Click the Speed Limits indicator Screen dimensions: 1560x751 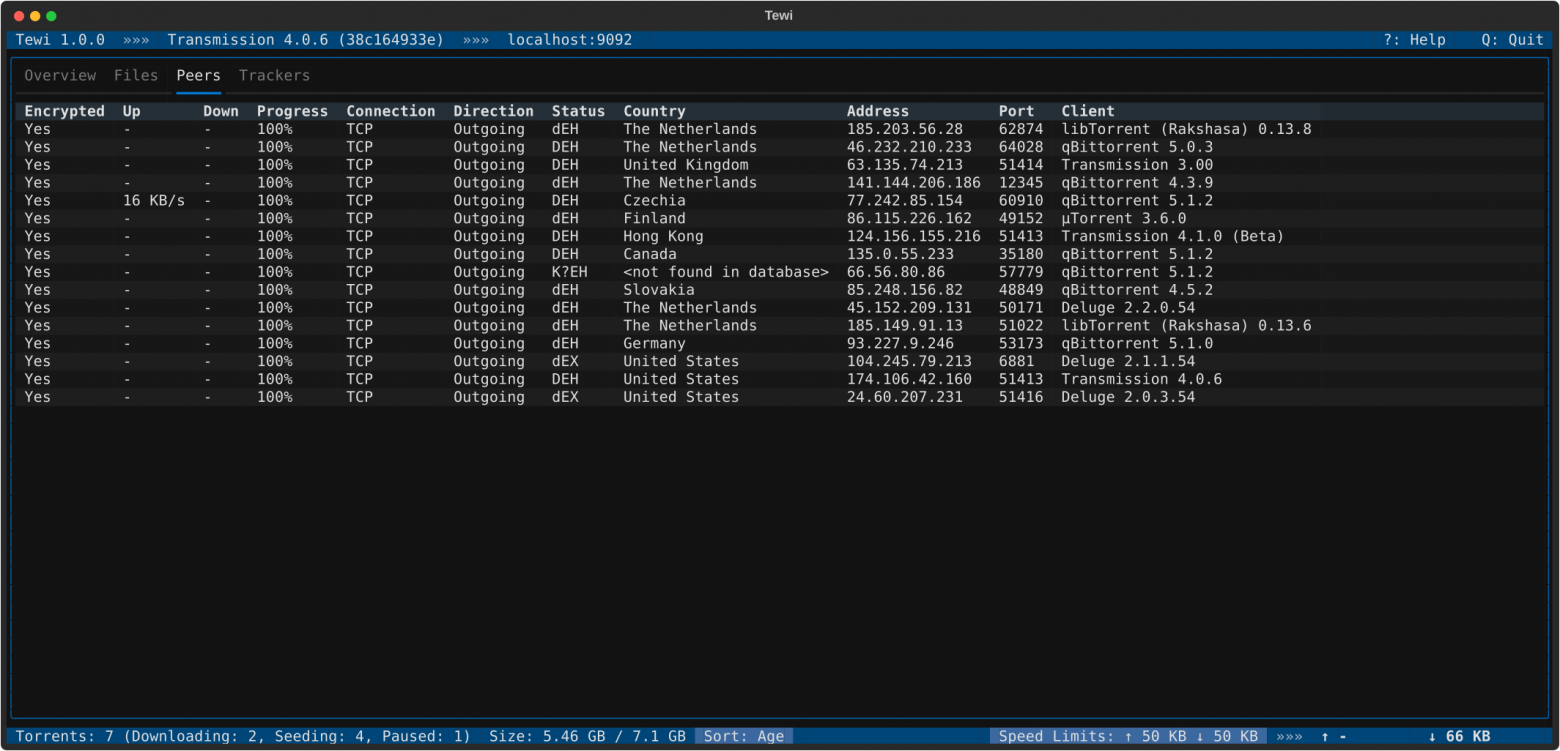pyautogui.click(x=1128, y=736)
